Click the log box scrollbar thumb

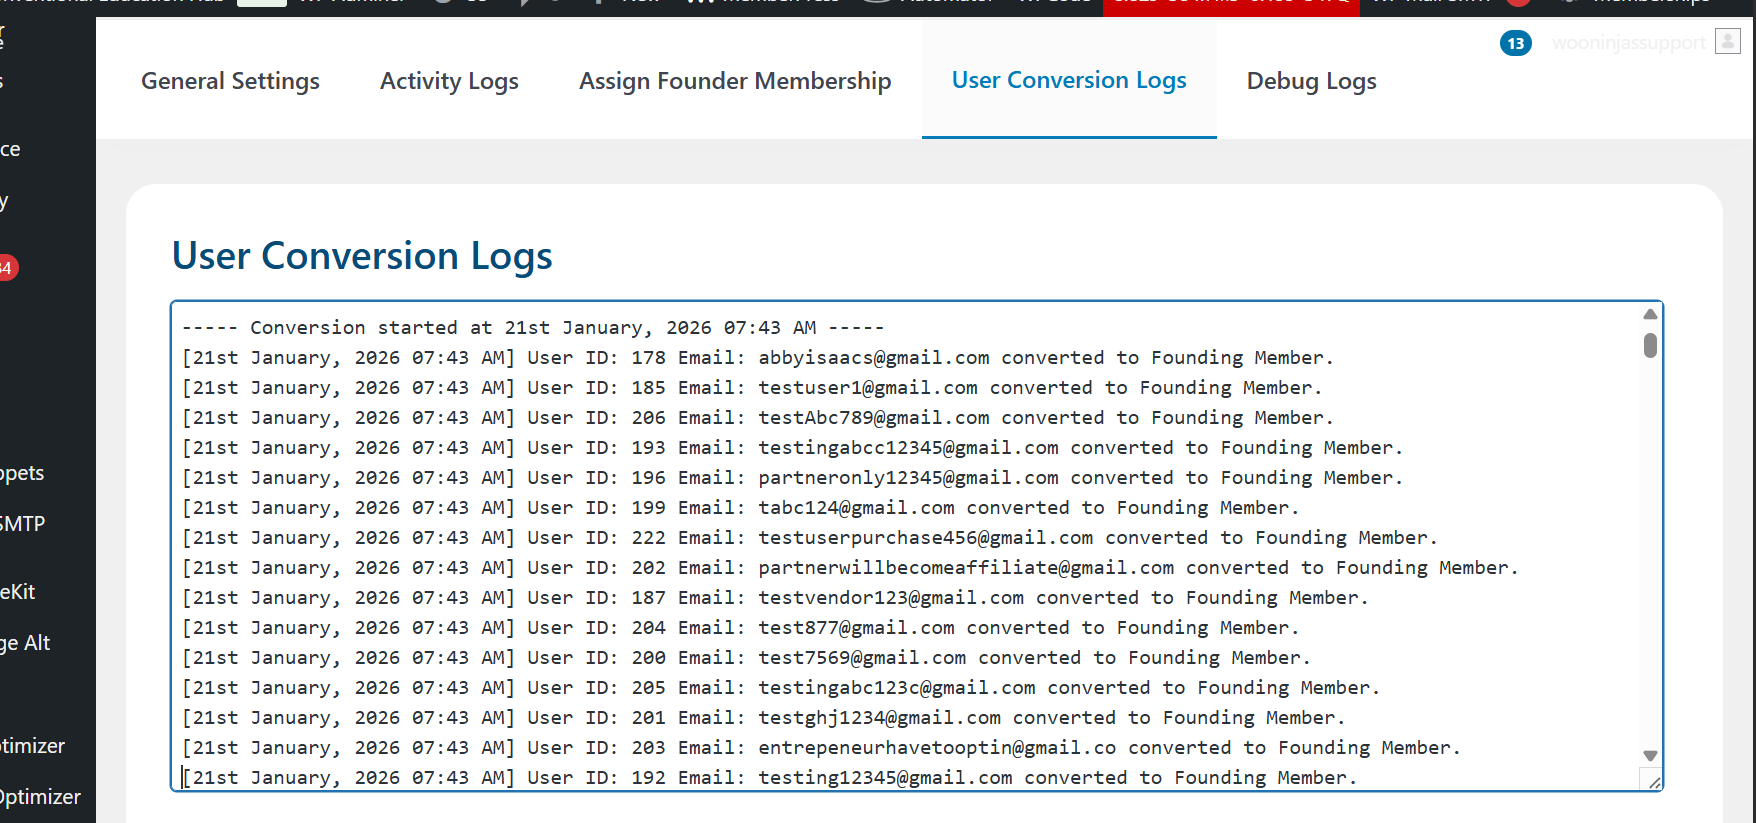coord(1650,345)
